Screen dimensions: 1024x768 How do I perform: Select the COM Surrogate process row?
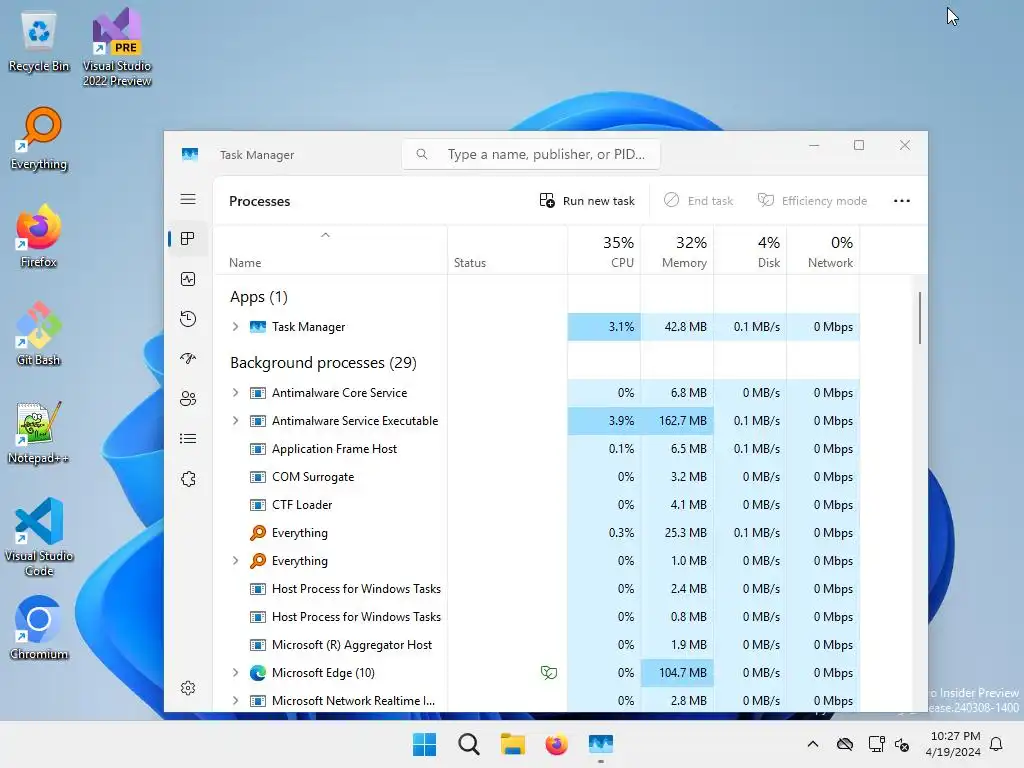tap(537, 477)
